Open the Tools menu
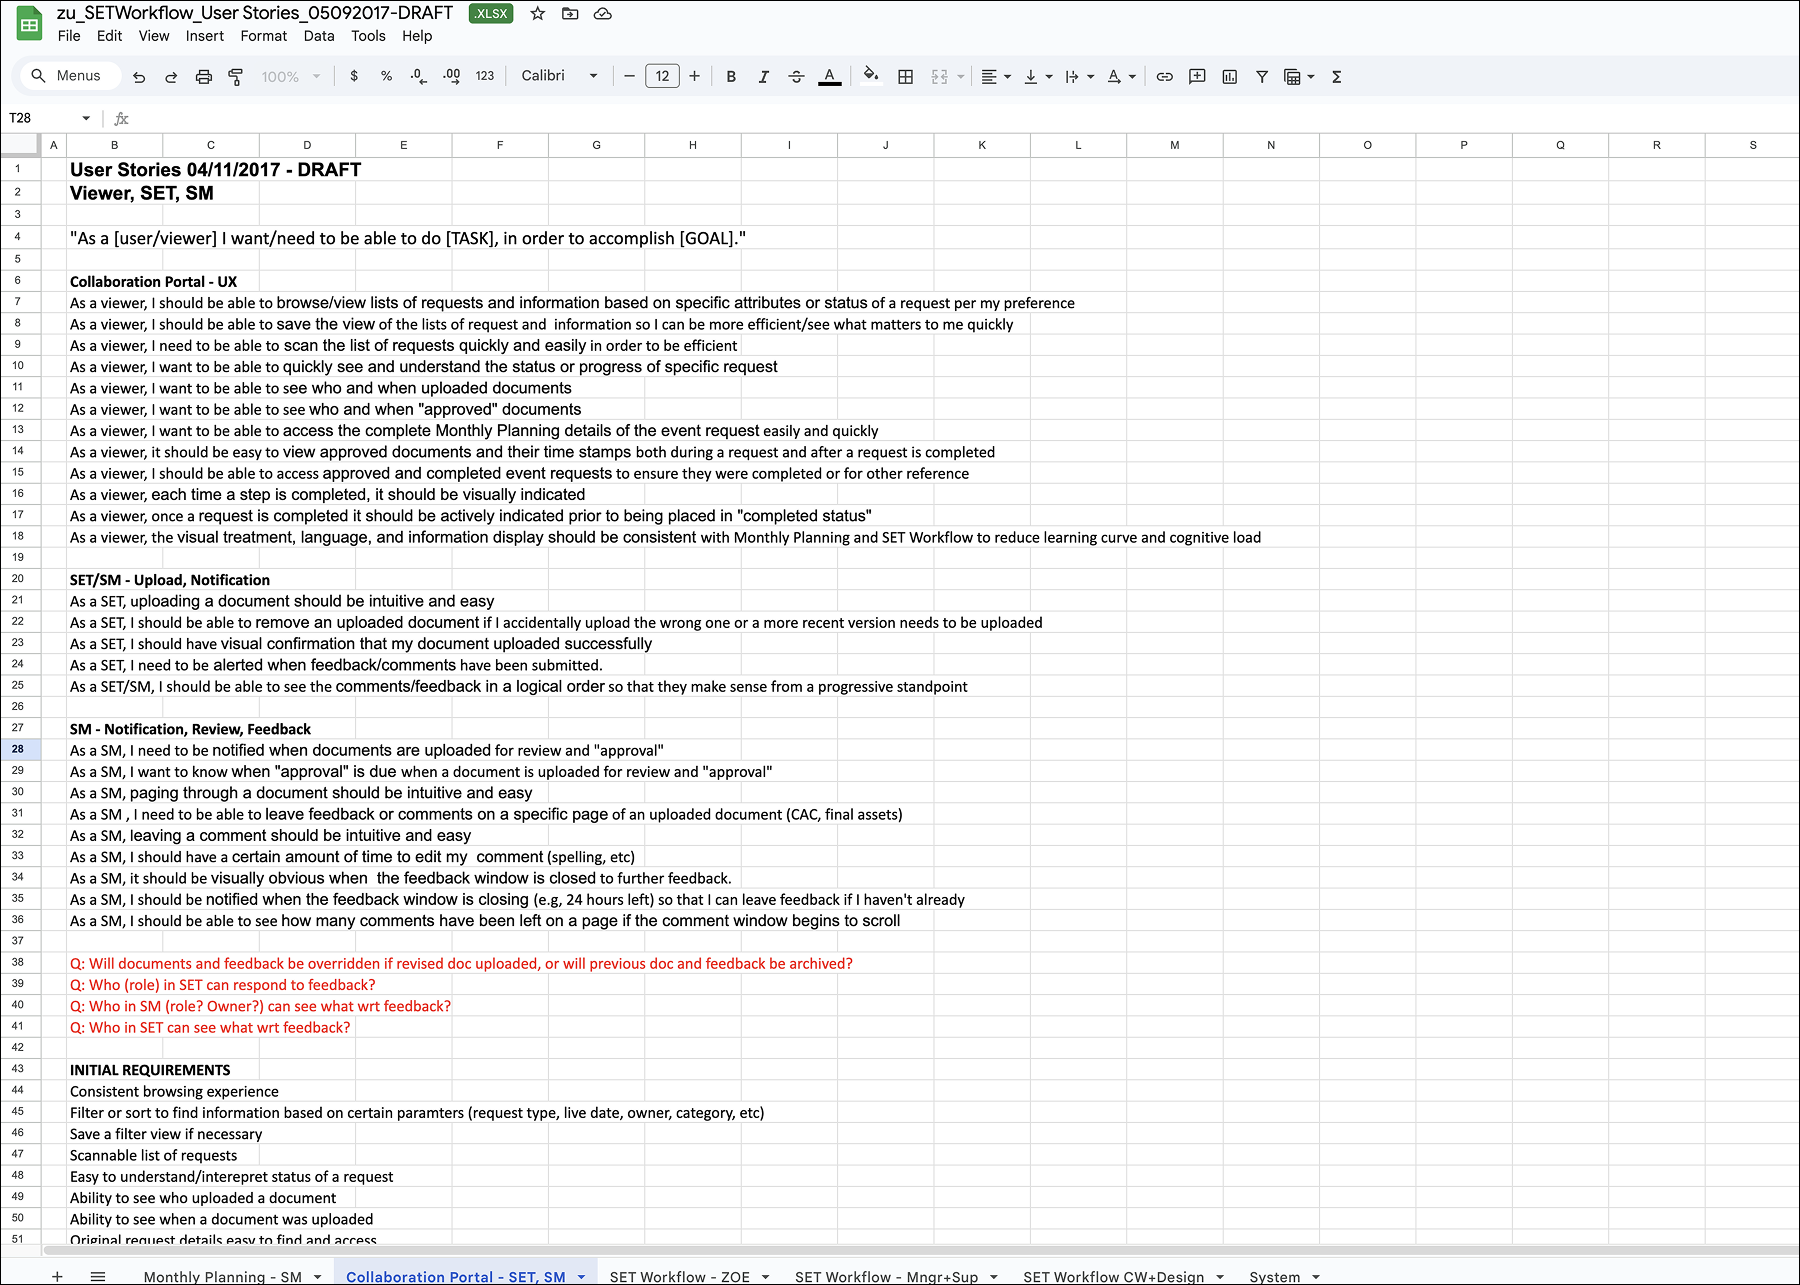Image resolution: width=1800 pixels, height=1285 pixels. [x=368, y=36]
